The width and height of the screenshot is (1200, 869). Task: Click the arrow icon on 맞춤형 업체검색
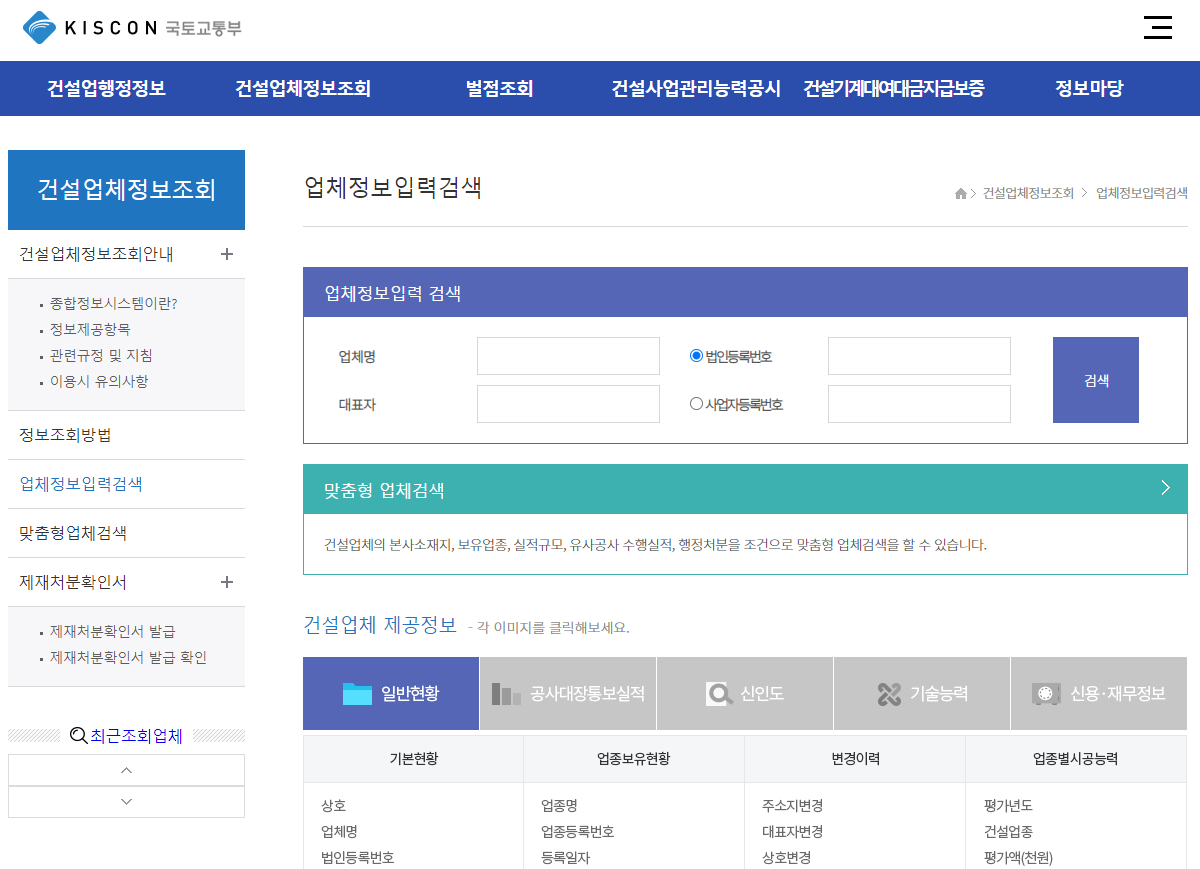tap(1165, 488)
